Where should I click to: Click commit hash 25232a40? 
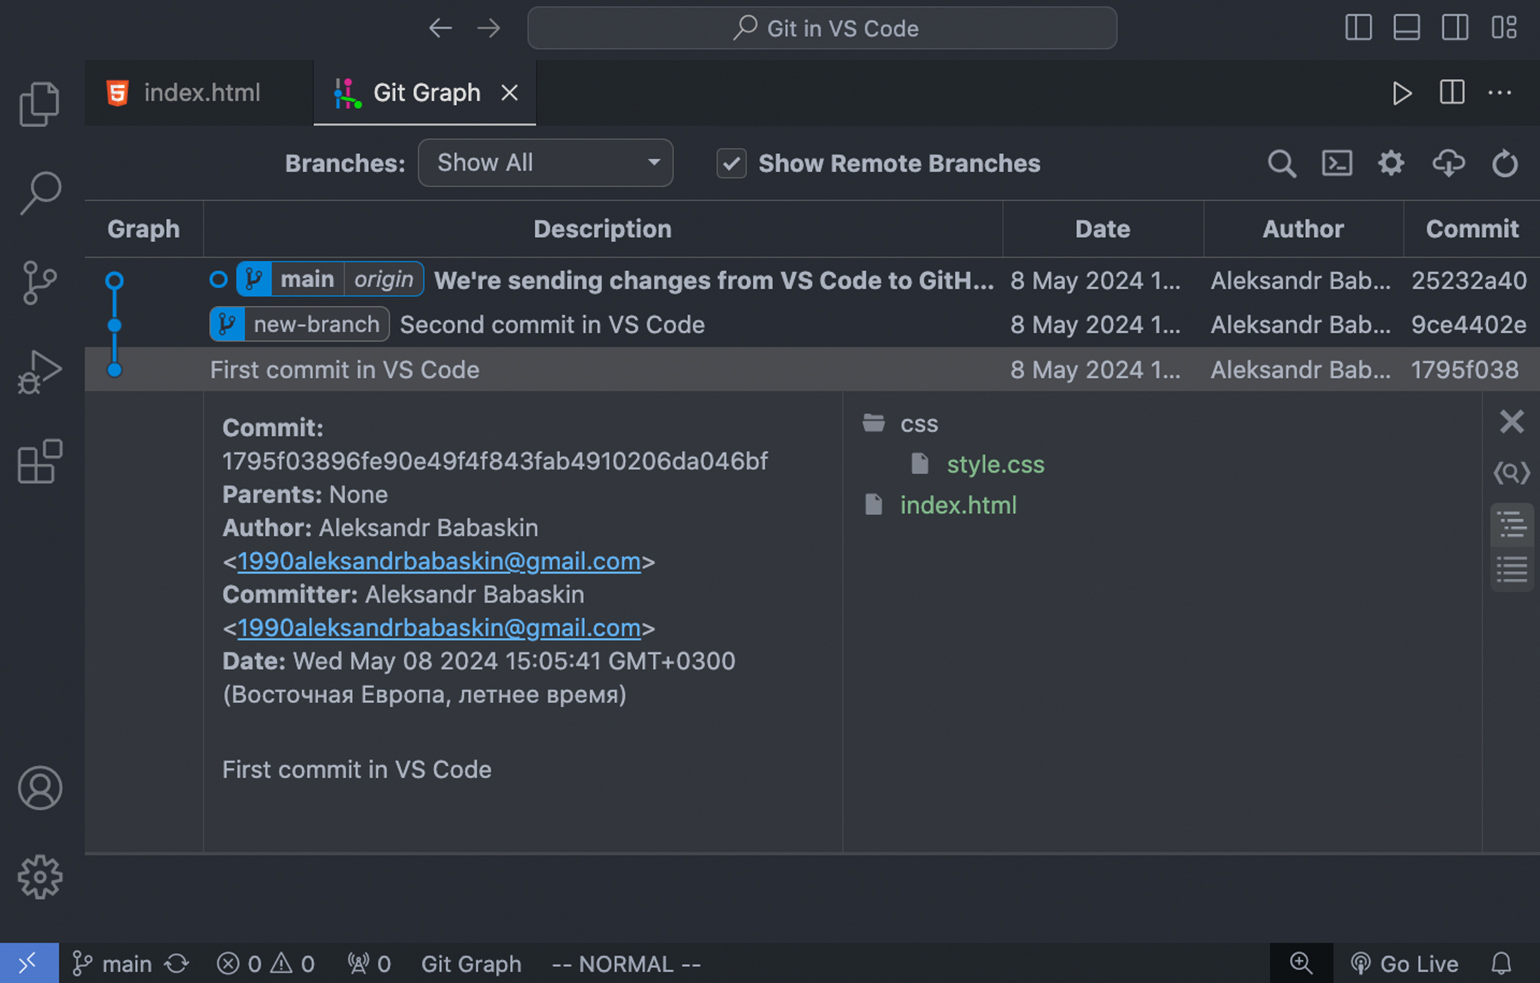[x=1468, y=280]
